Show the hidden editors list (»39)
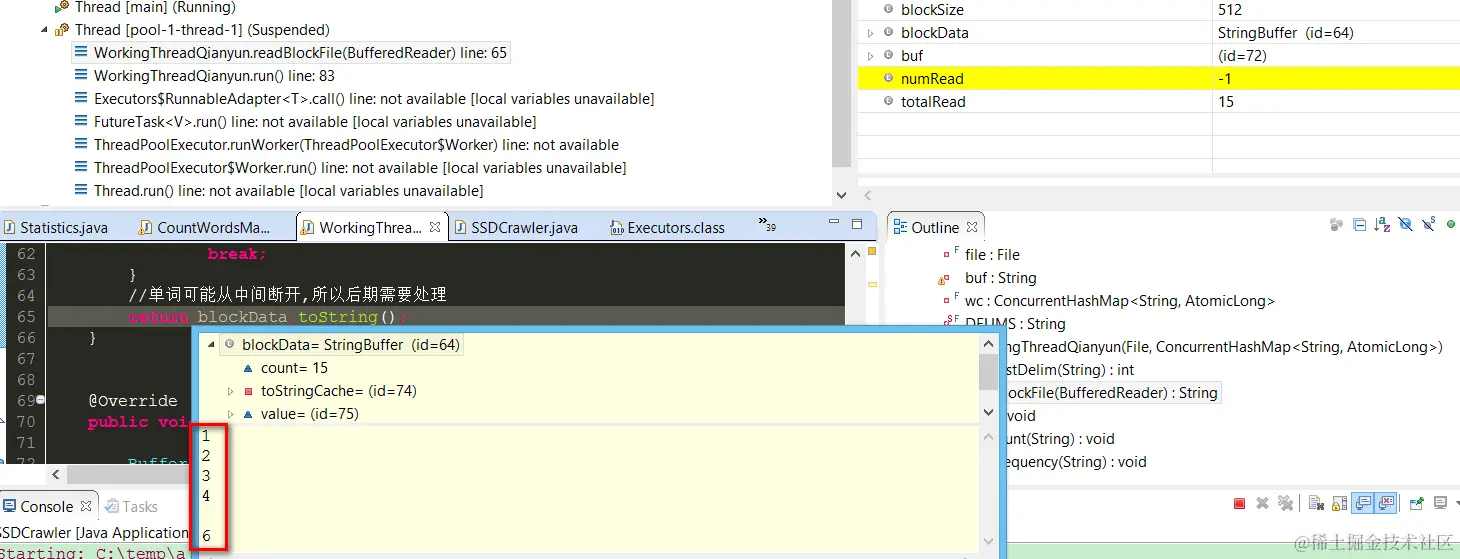Viewport: 1460px width, 559px height. click(x=767, y=224)
